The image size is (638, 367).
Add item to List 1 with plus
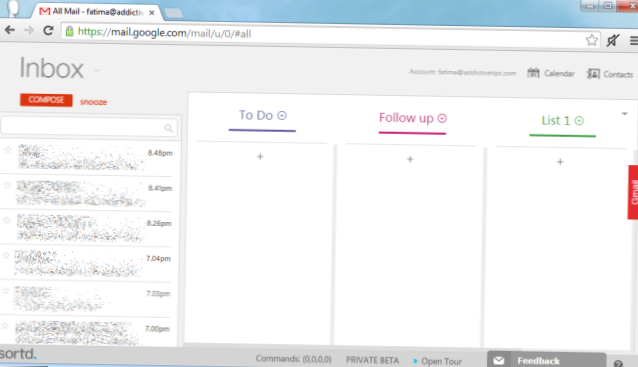(x=560, y=162)
